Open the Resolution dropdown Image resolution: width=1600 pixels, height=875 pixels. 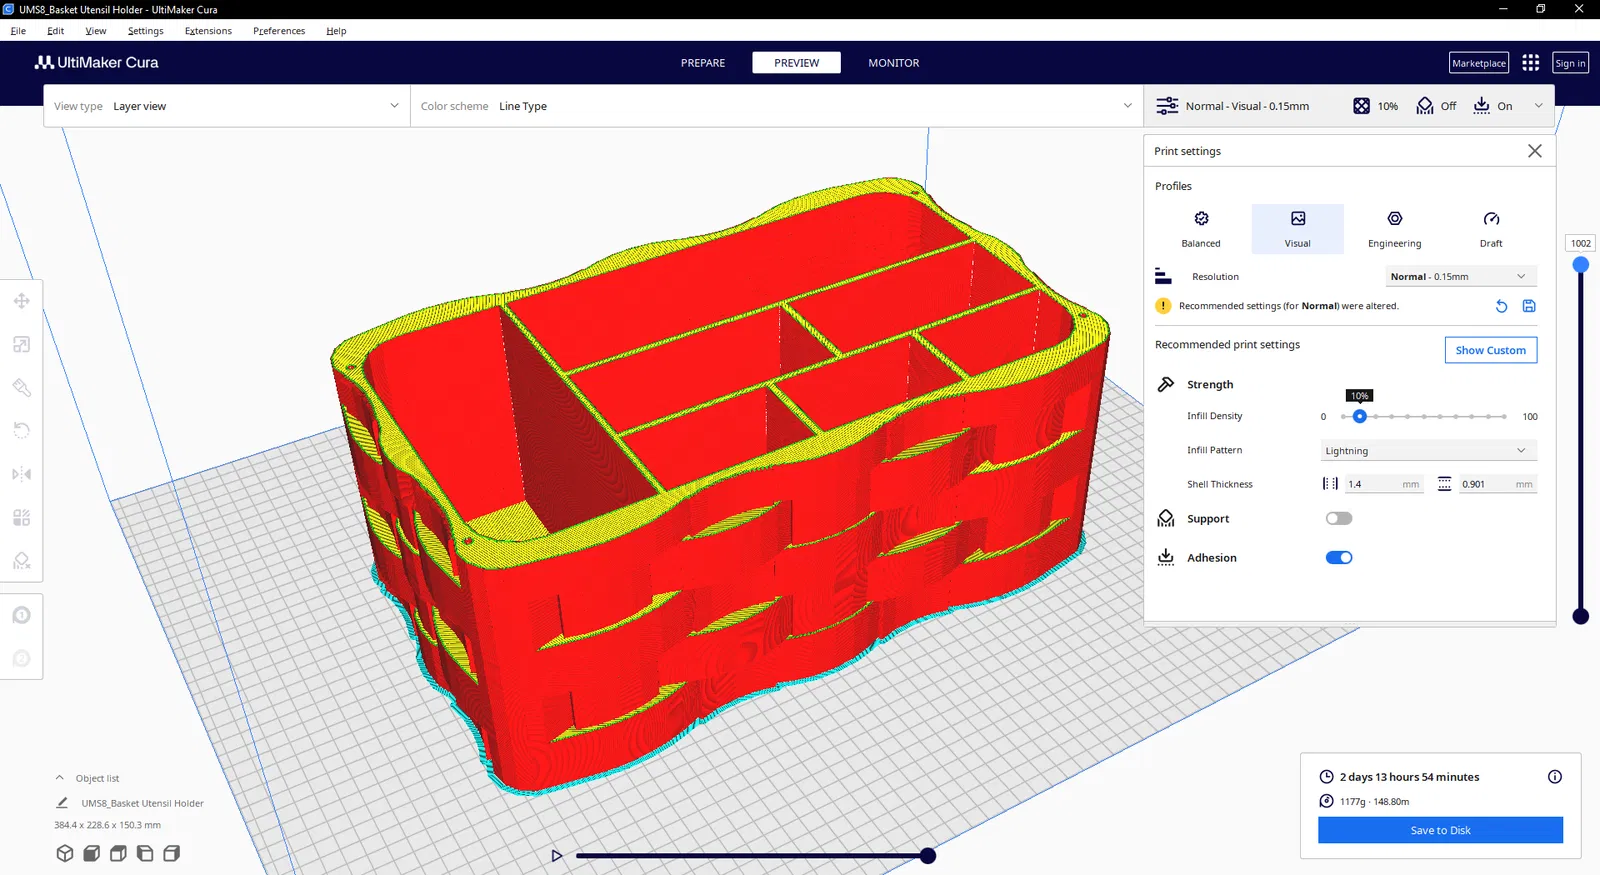point(1461,277)
